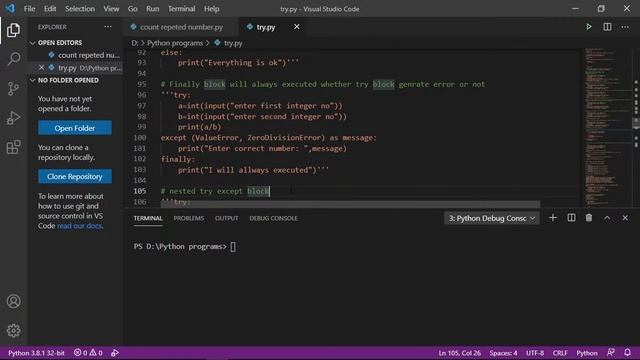Place cursor on line 105 comment
640x360 pixels.
(215, 191)
